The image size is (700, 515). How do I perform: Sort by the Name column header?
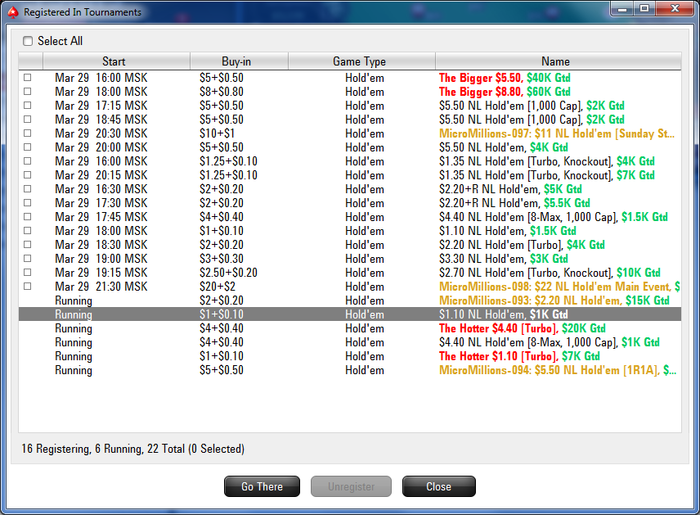[558, 61]
